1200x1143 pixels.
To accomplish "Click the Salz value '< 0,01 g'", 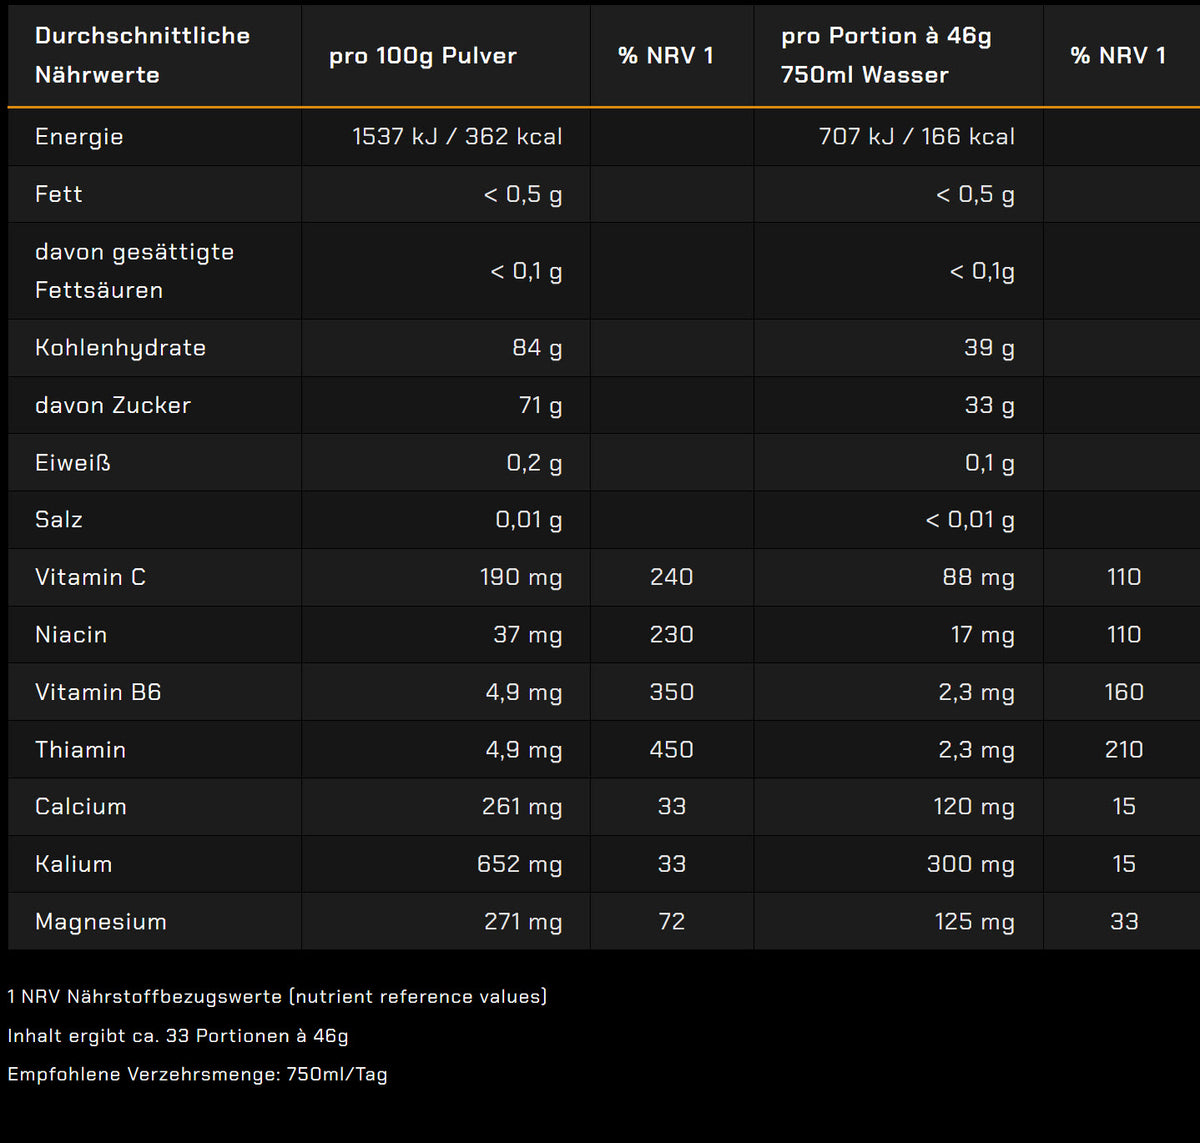I will click(x=971, y=520).
